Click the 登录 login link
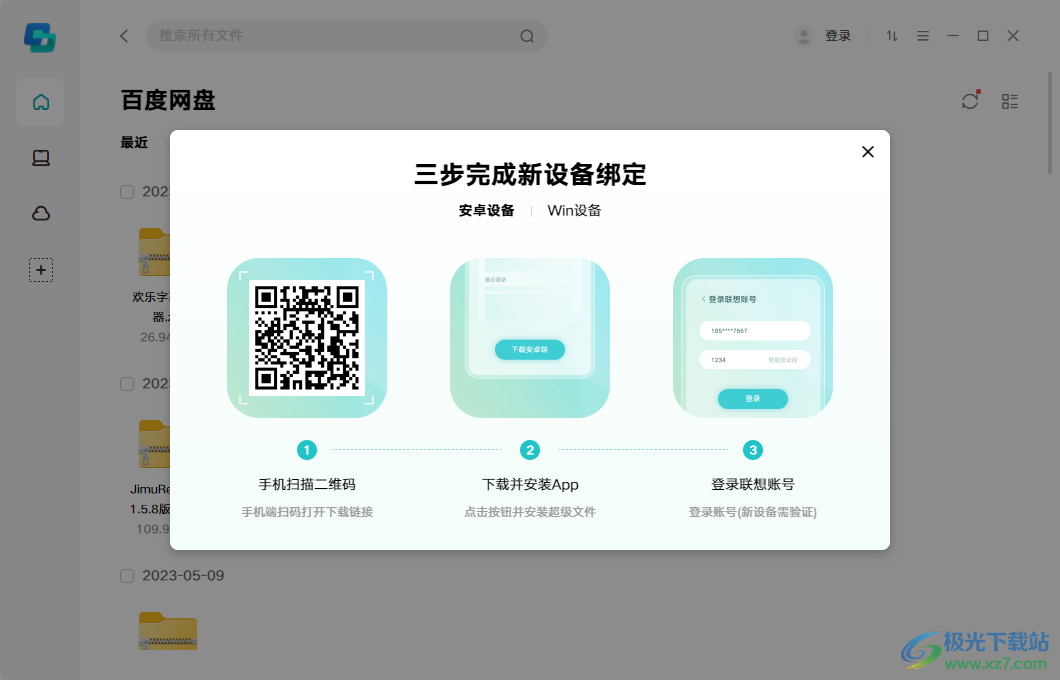This screenshot has height=680, width=1060. tap(838, 36)
